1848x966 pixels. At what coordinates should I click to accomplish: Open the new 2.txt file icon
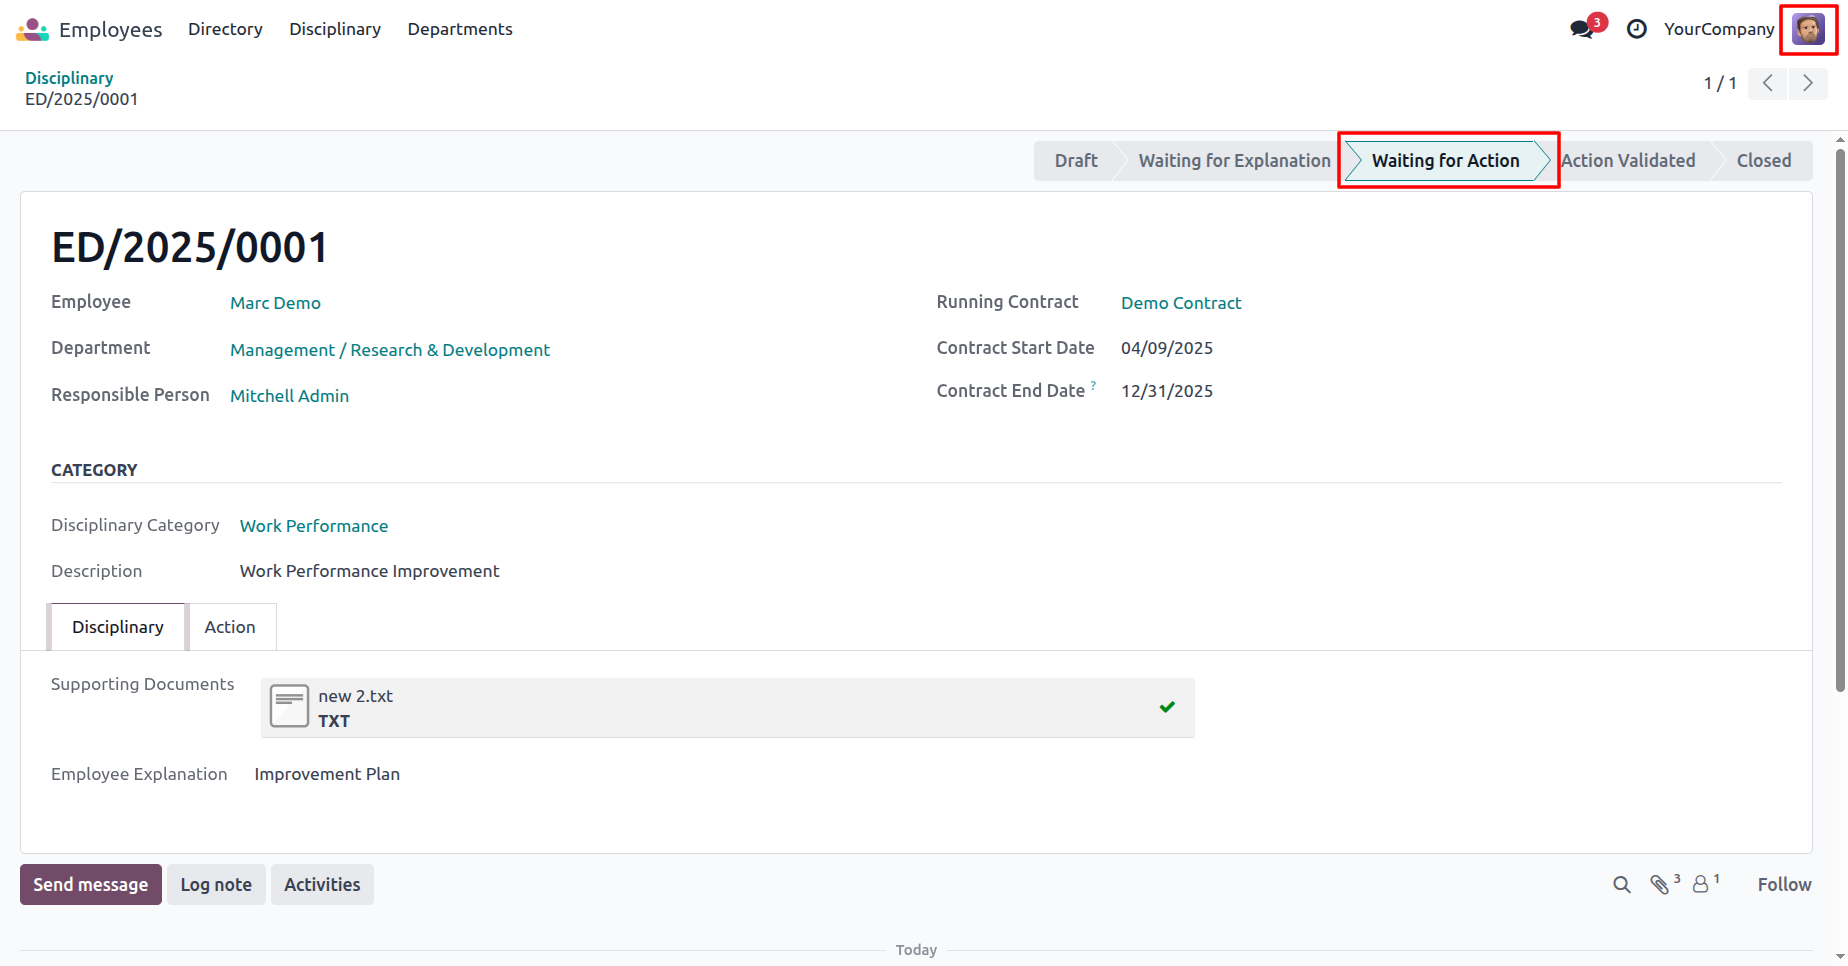[x=289, y=707]
